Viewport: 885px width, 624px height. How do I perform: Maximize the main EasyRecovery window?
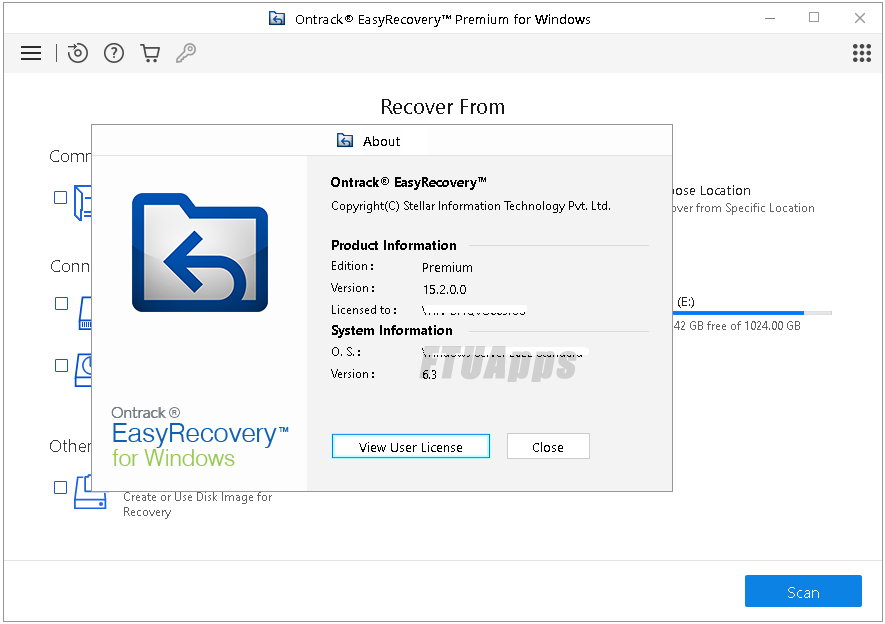814,18
